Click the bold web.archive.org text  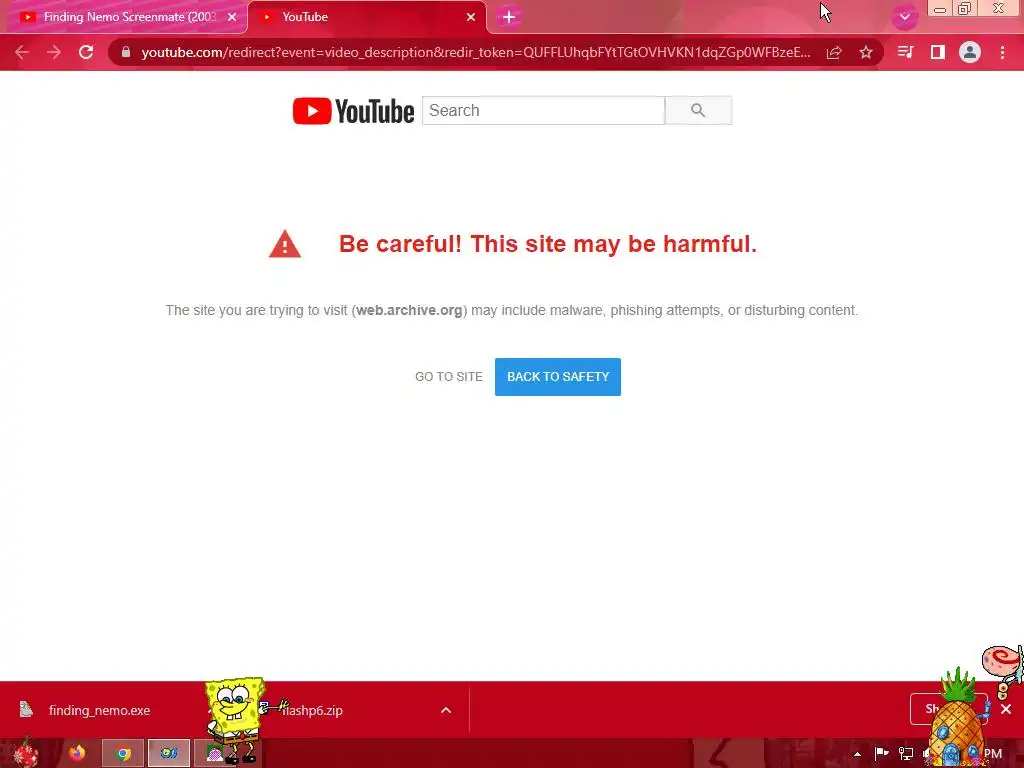[409, 310]
